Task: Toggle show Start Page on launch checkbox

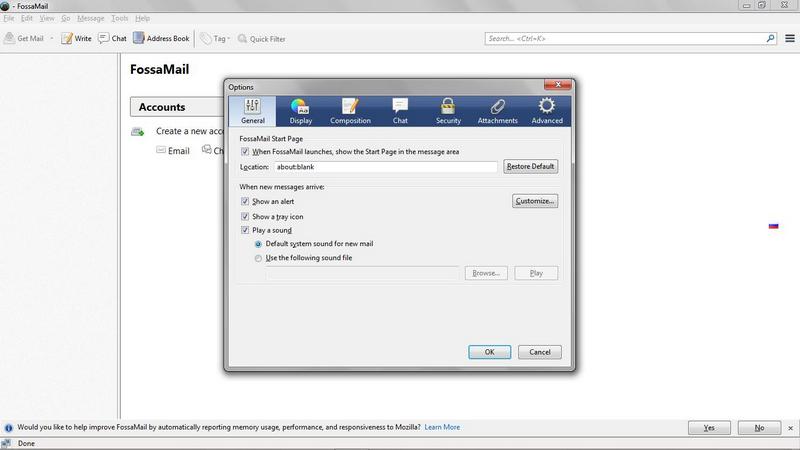Action: tap(245, 152)
